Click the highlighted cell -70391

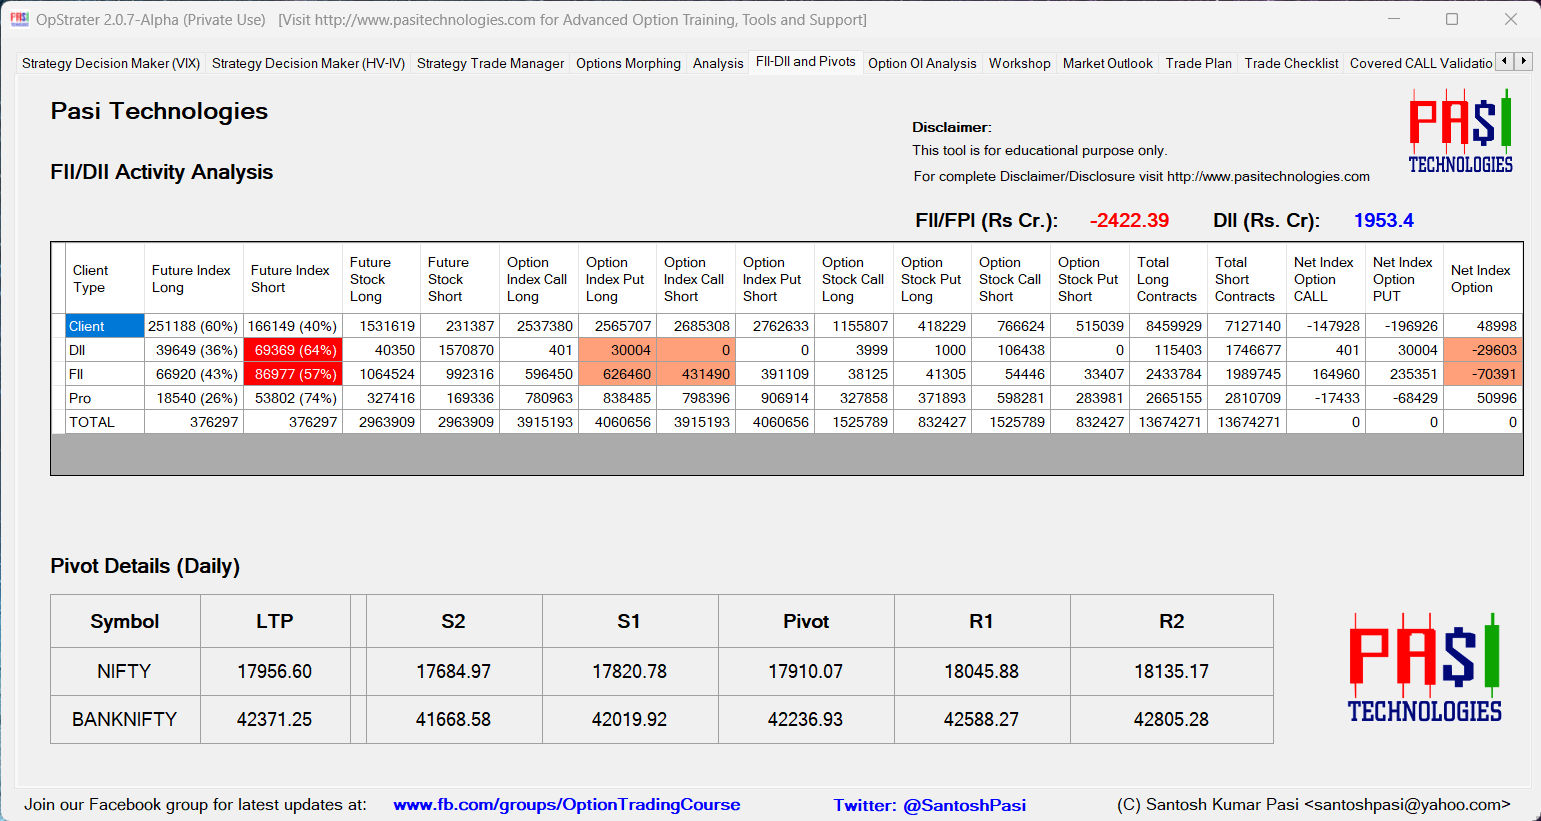1484,374
